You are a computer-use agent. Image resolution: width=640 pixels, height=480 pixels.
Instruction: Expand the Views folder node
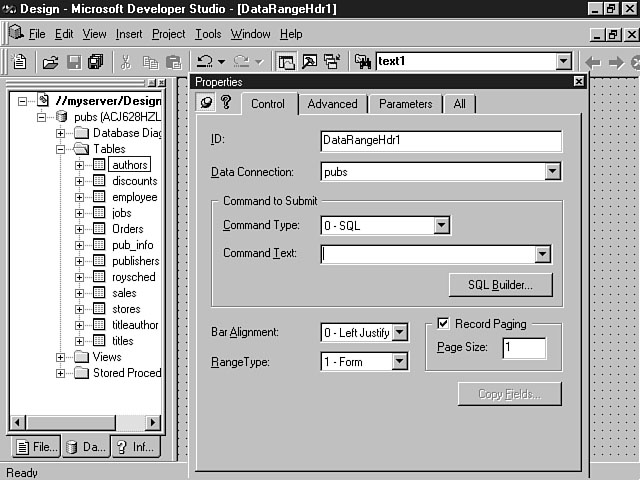(x=62, y=357)
